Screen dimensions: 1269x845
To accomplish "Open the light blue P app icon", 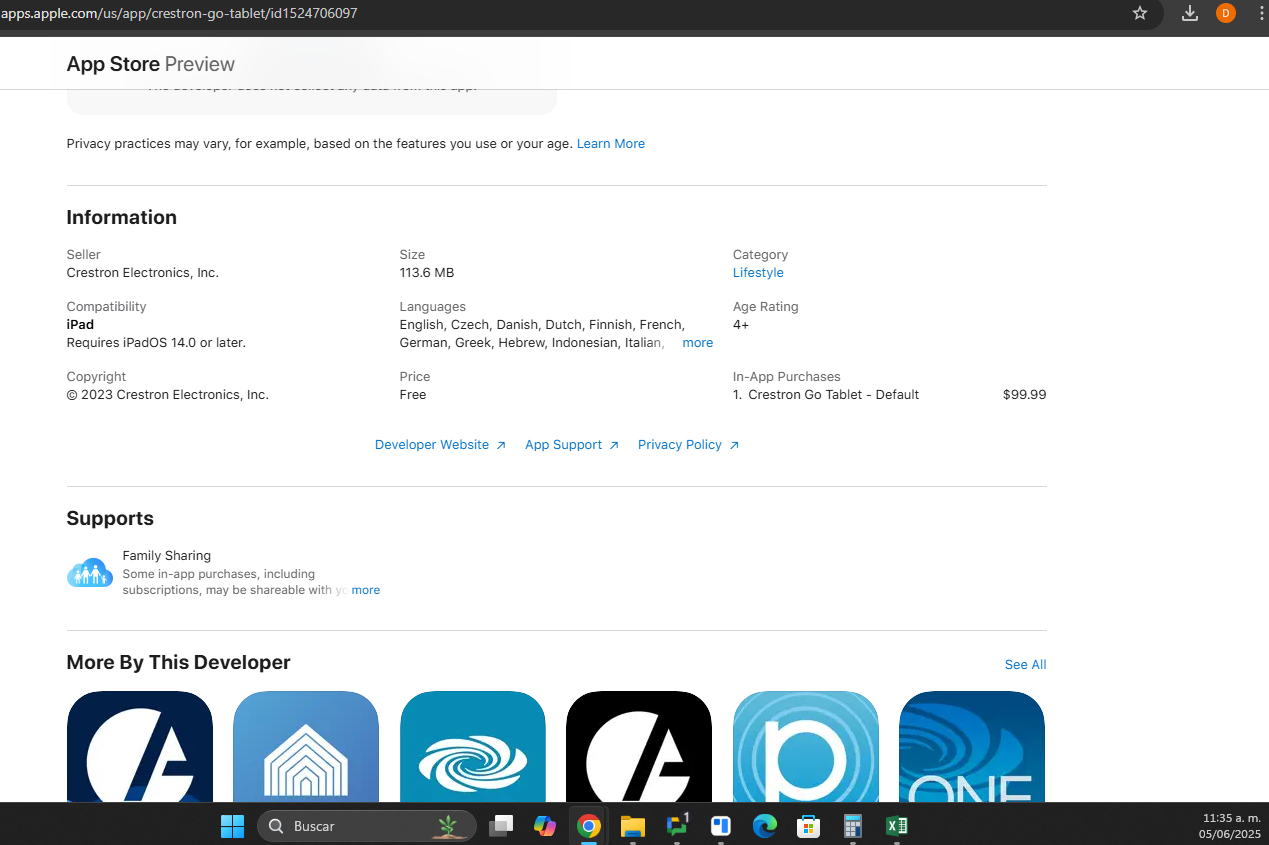I will (806, 746).
